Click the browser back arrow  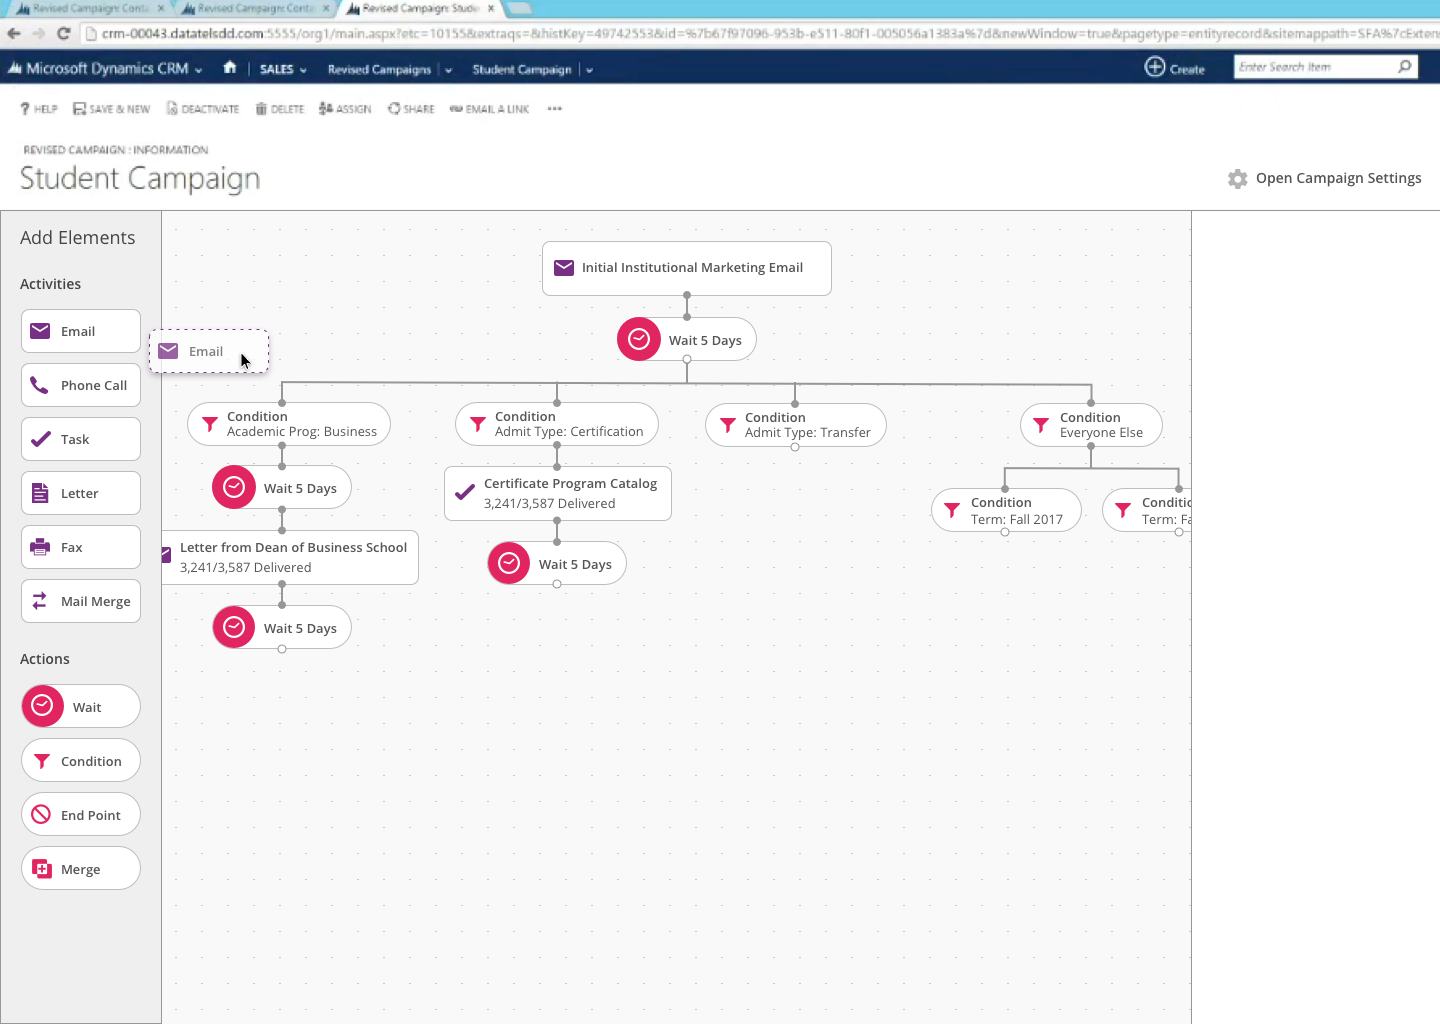coord(14,33)
